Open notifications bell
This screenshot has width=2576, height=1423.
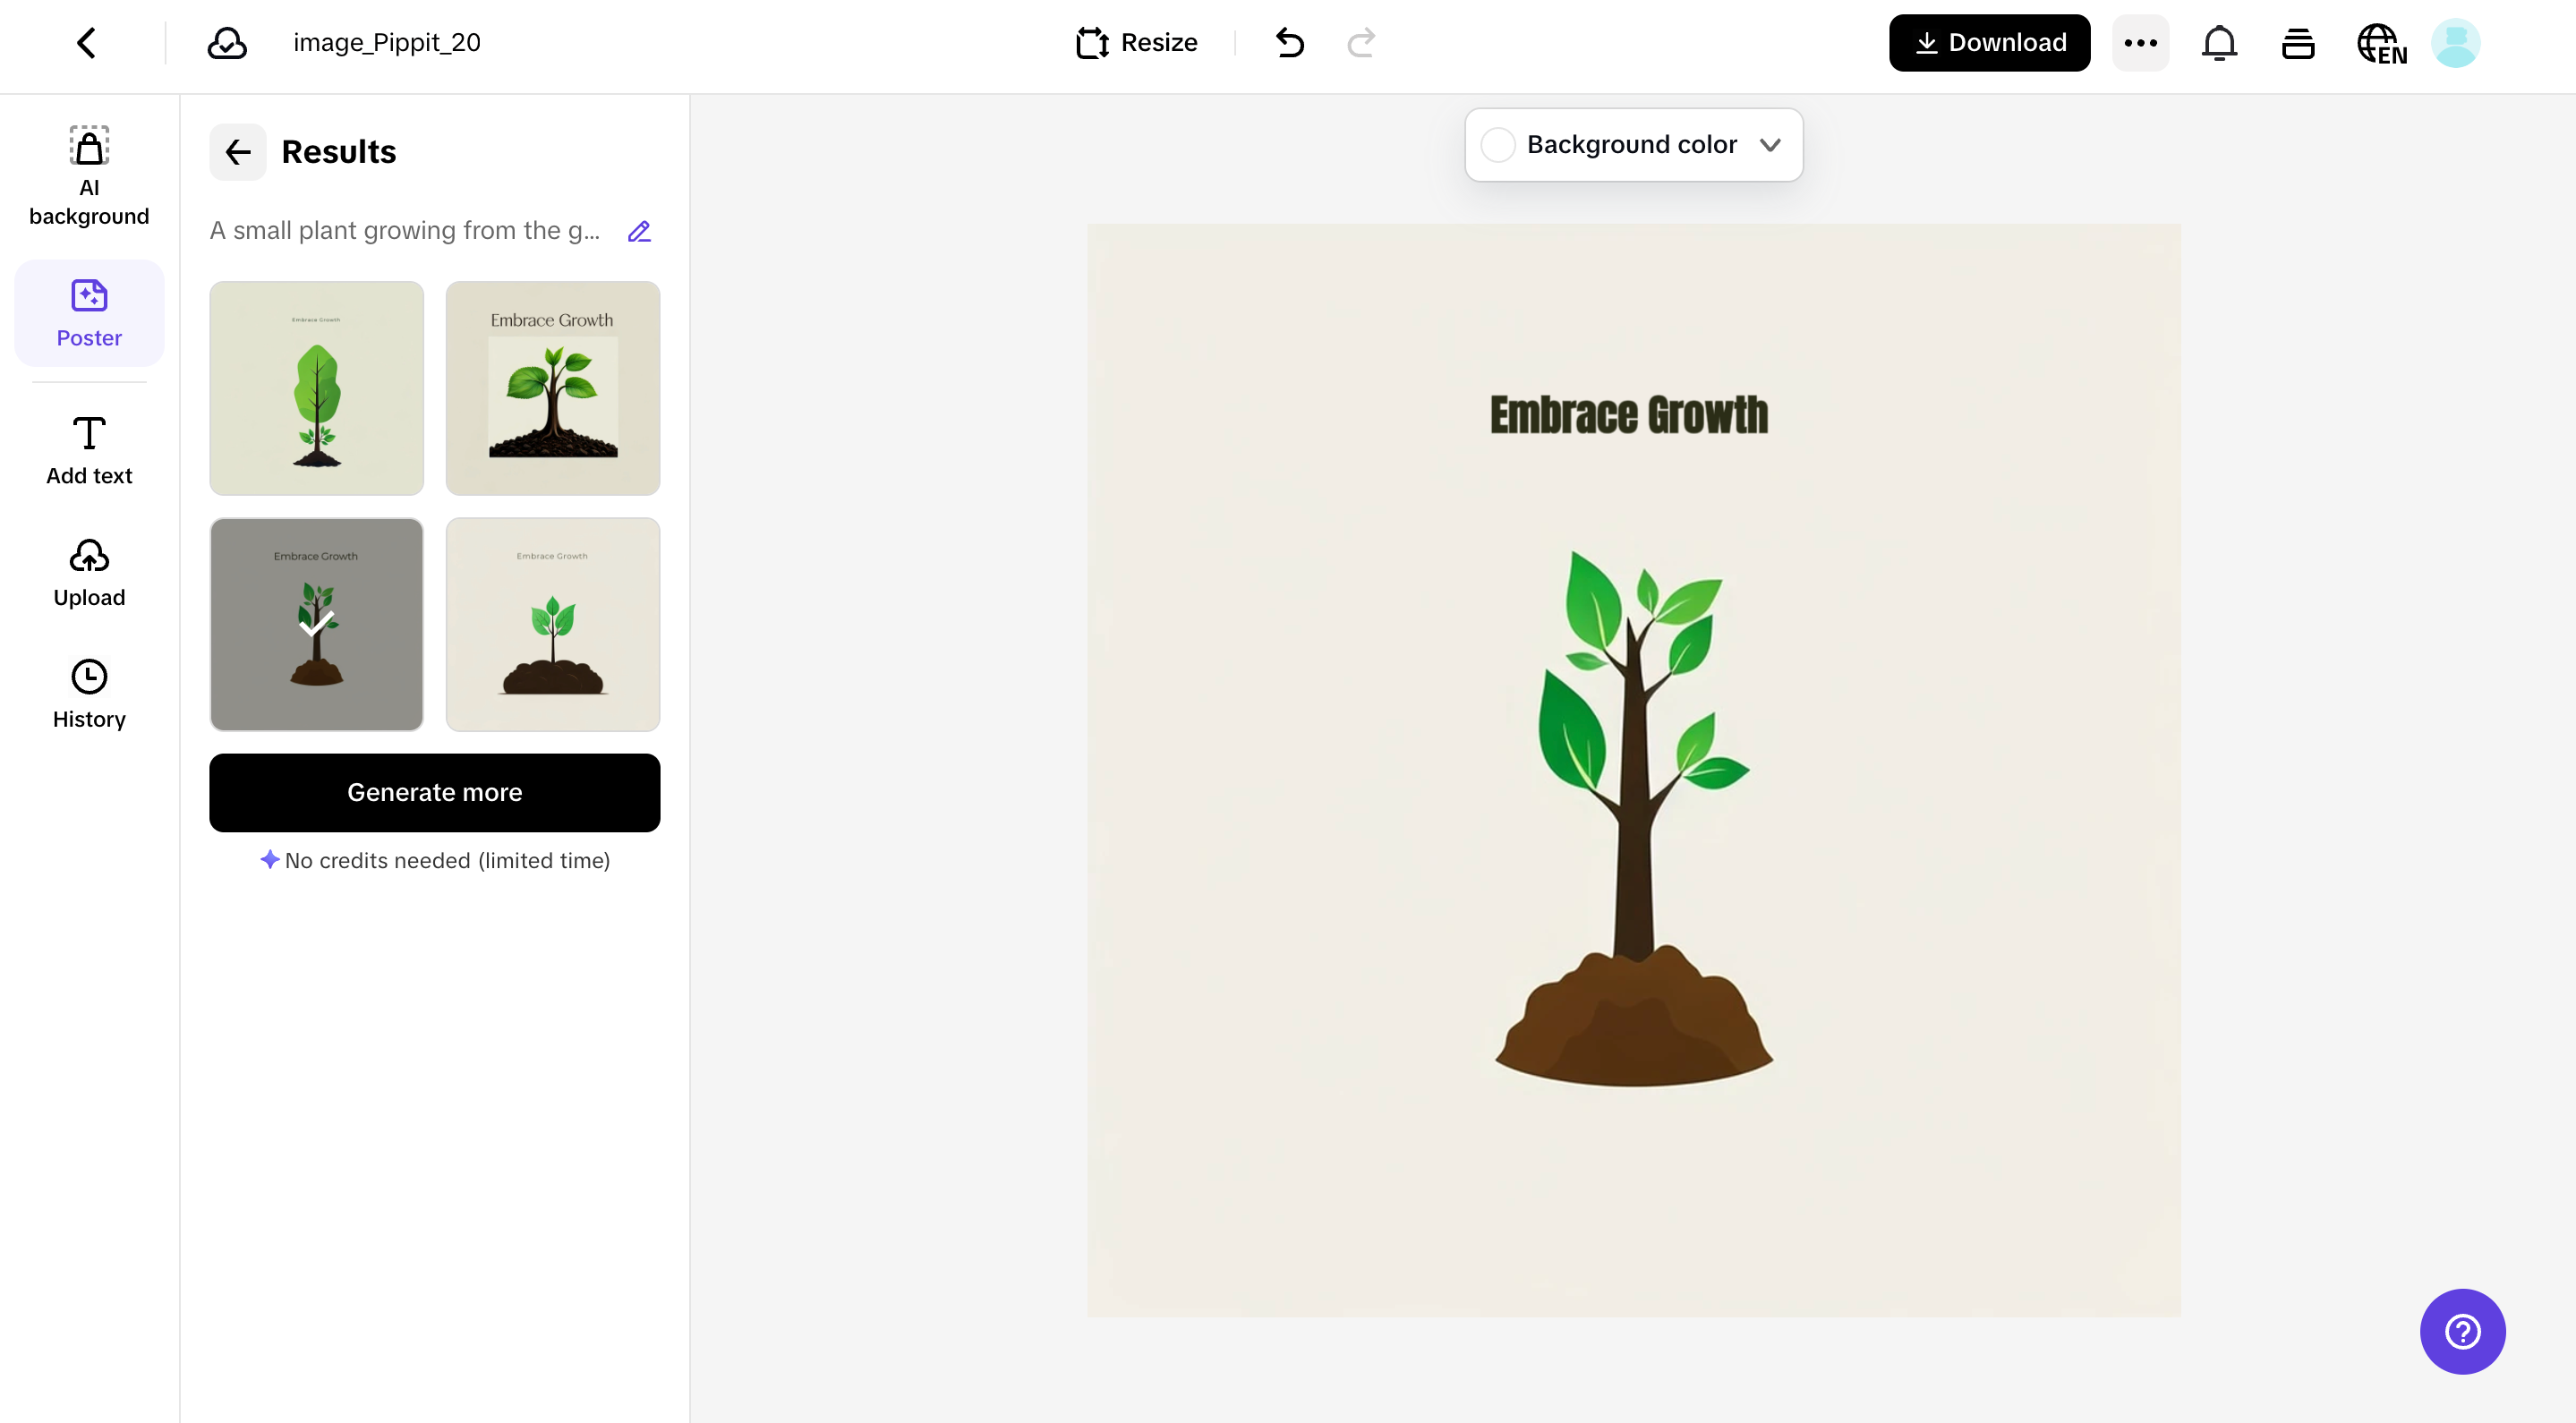click(x=2219, y=43)
